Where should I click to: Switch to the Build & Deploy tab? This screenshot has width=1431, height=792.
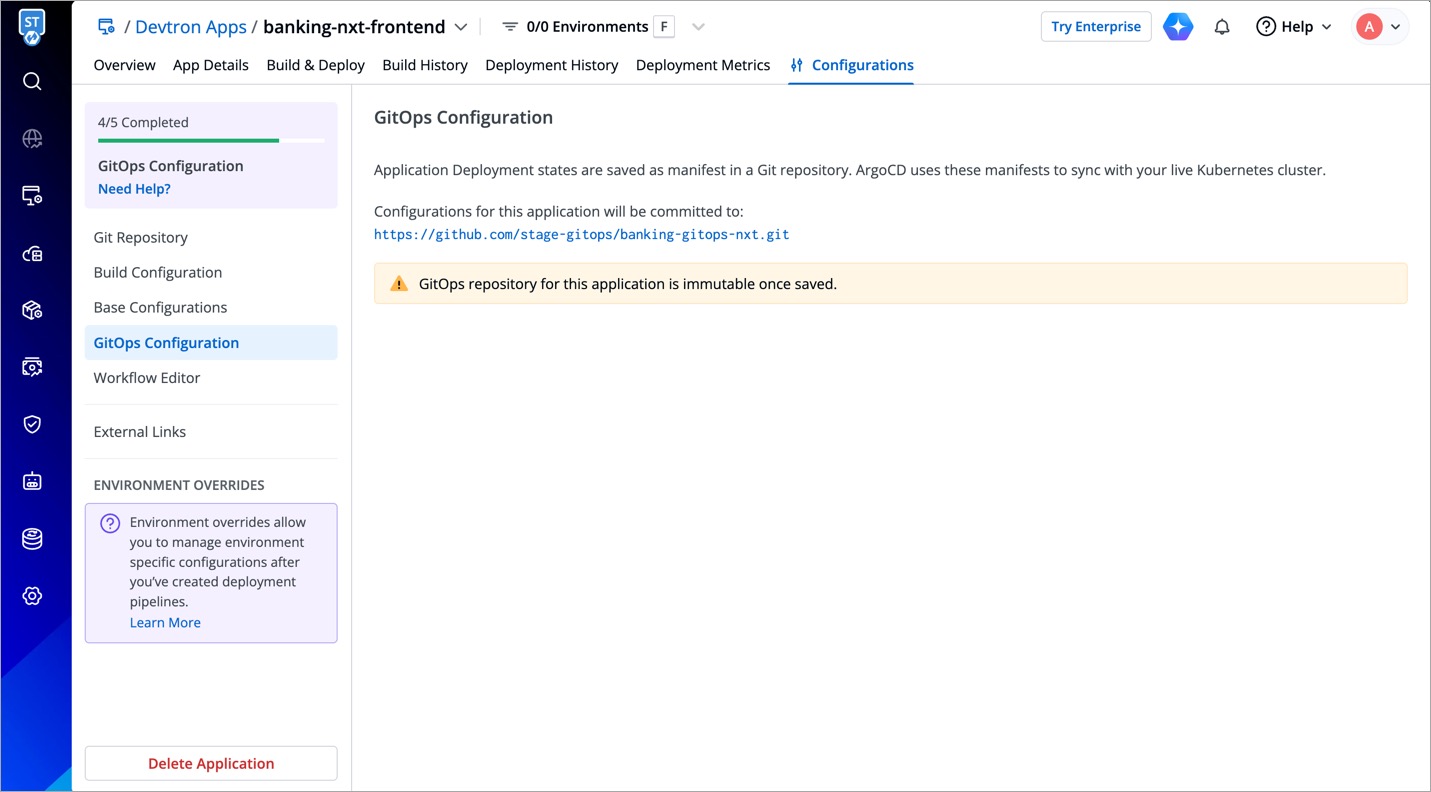pos(315,65)
